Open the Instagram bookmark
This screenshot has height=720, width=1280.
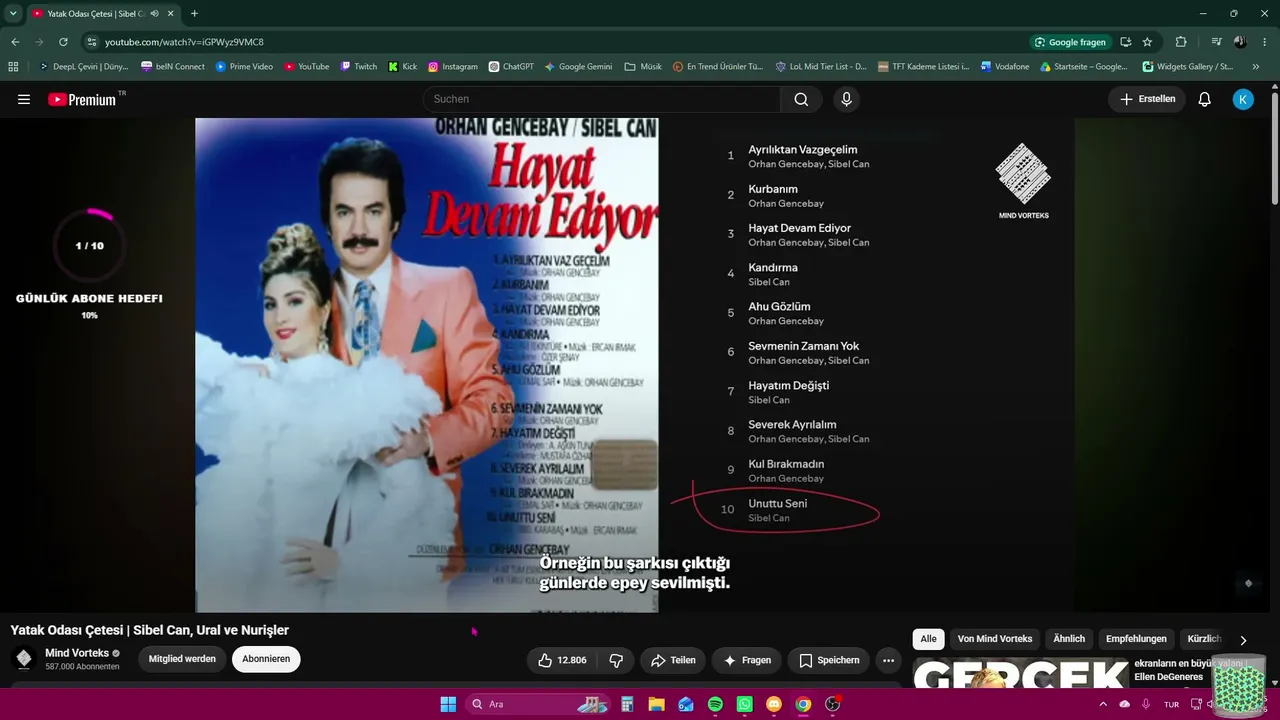(453, 67)
